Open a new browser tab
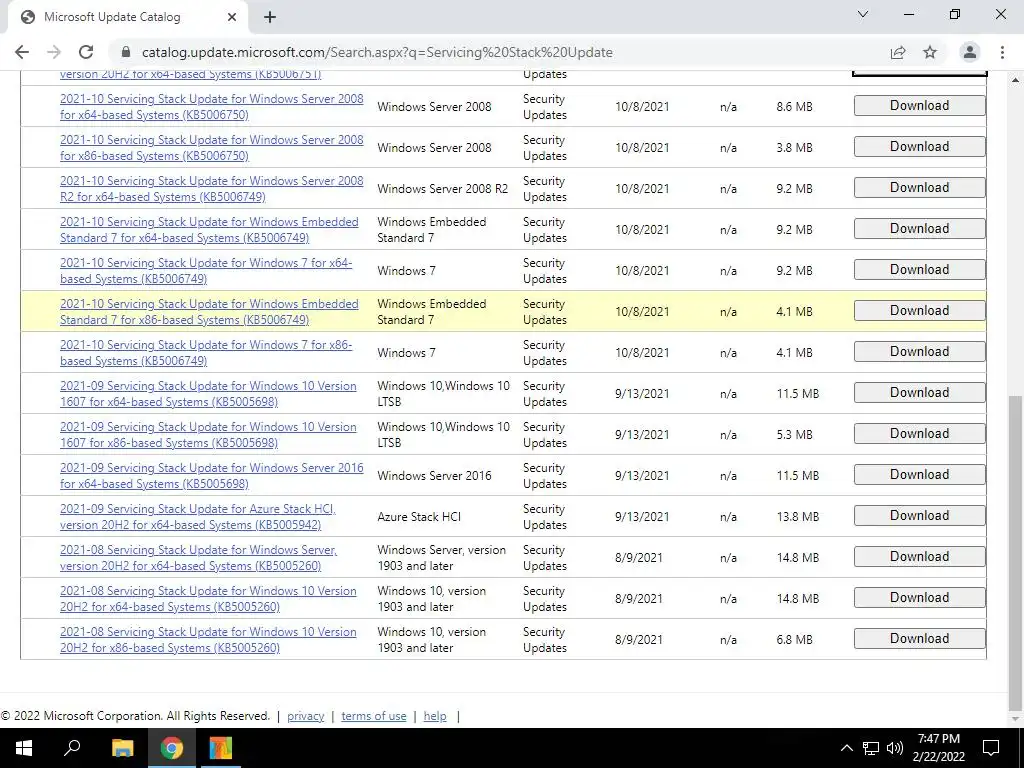Image resolution: width=1024 pixels, height=768 pixels. click(x=270, y=18)
